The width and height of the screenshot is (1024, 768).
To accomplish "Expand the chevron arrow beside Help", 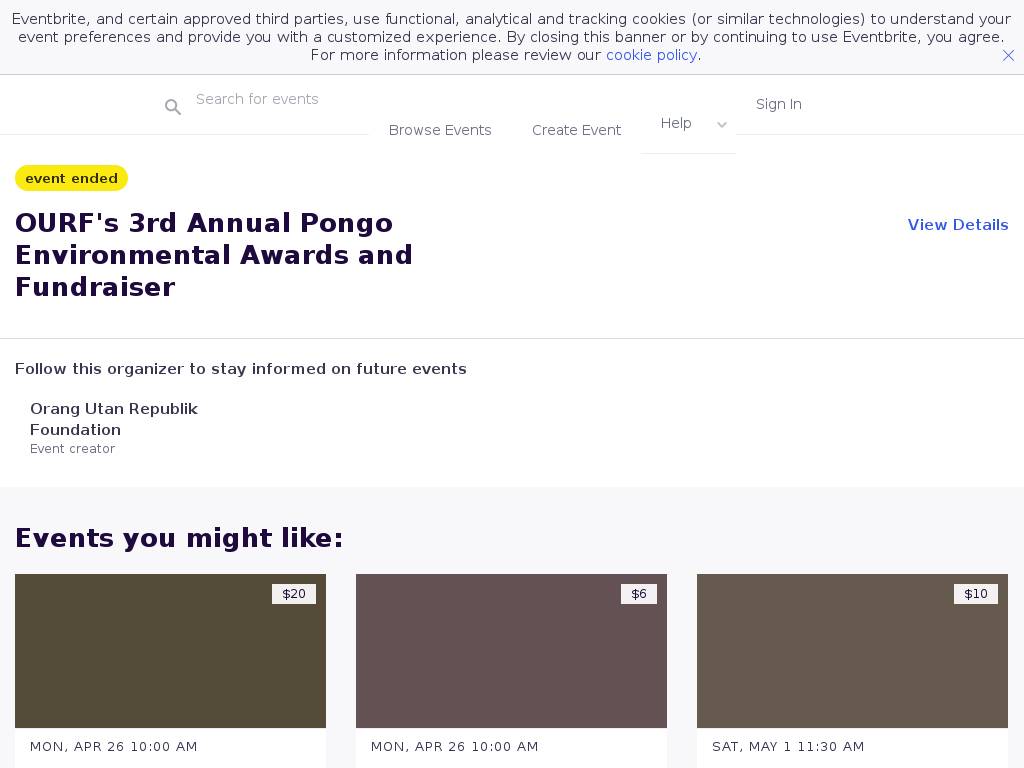I will [722, 125].
